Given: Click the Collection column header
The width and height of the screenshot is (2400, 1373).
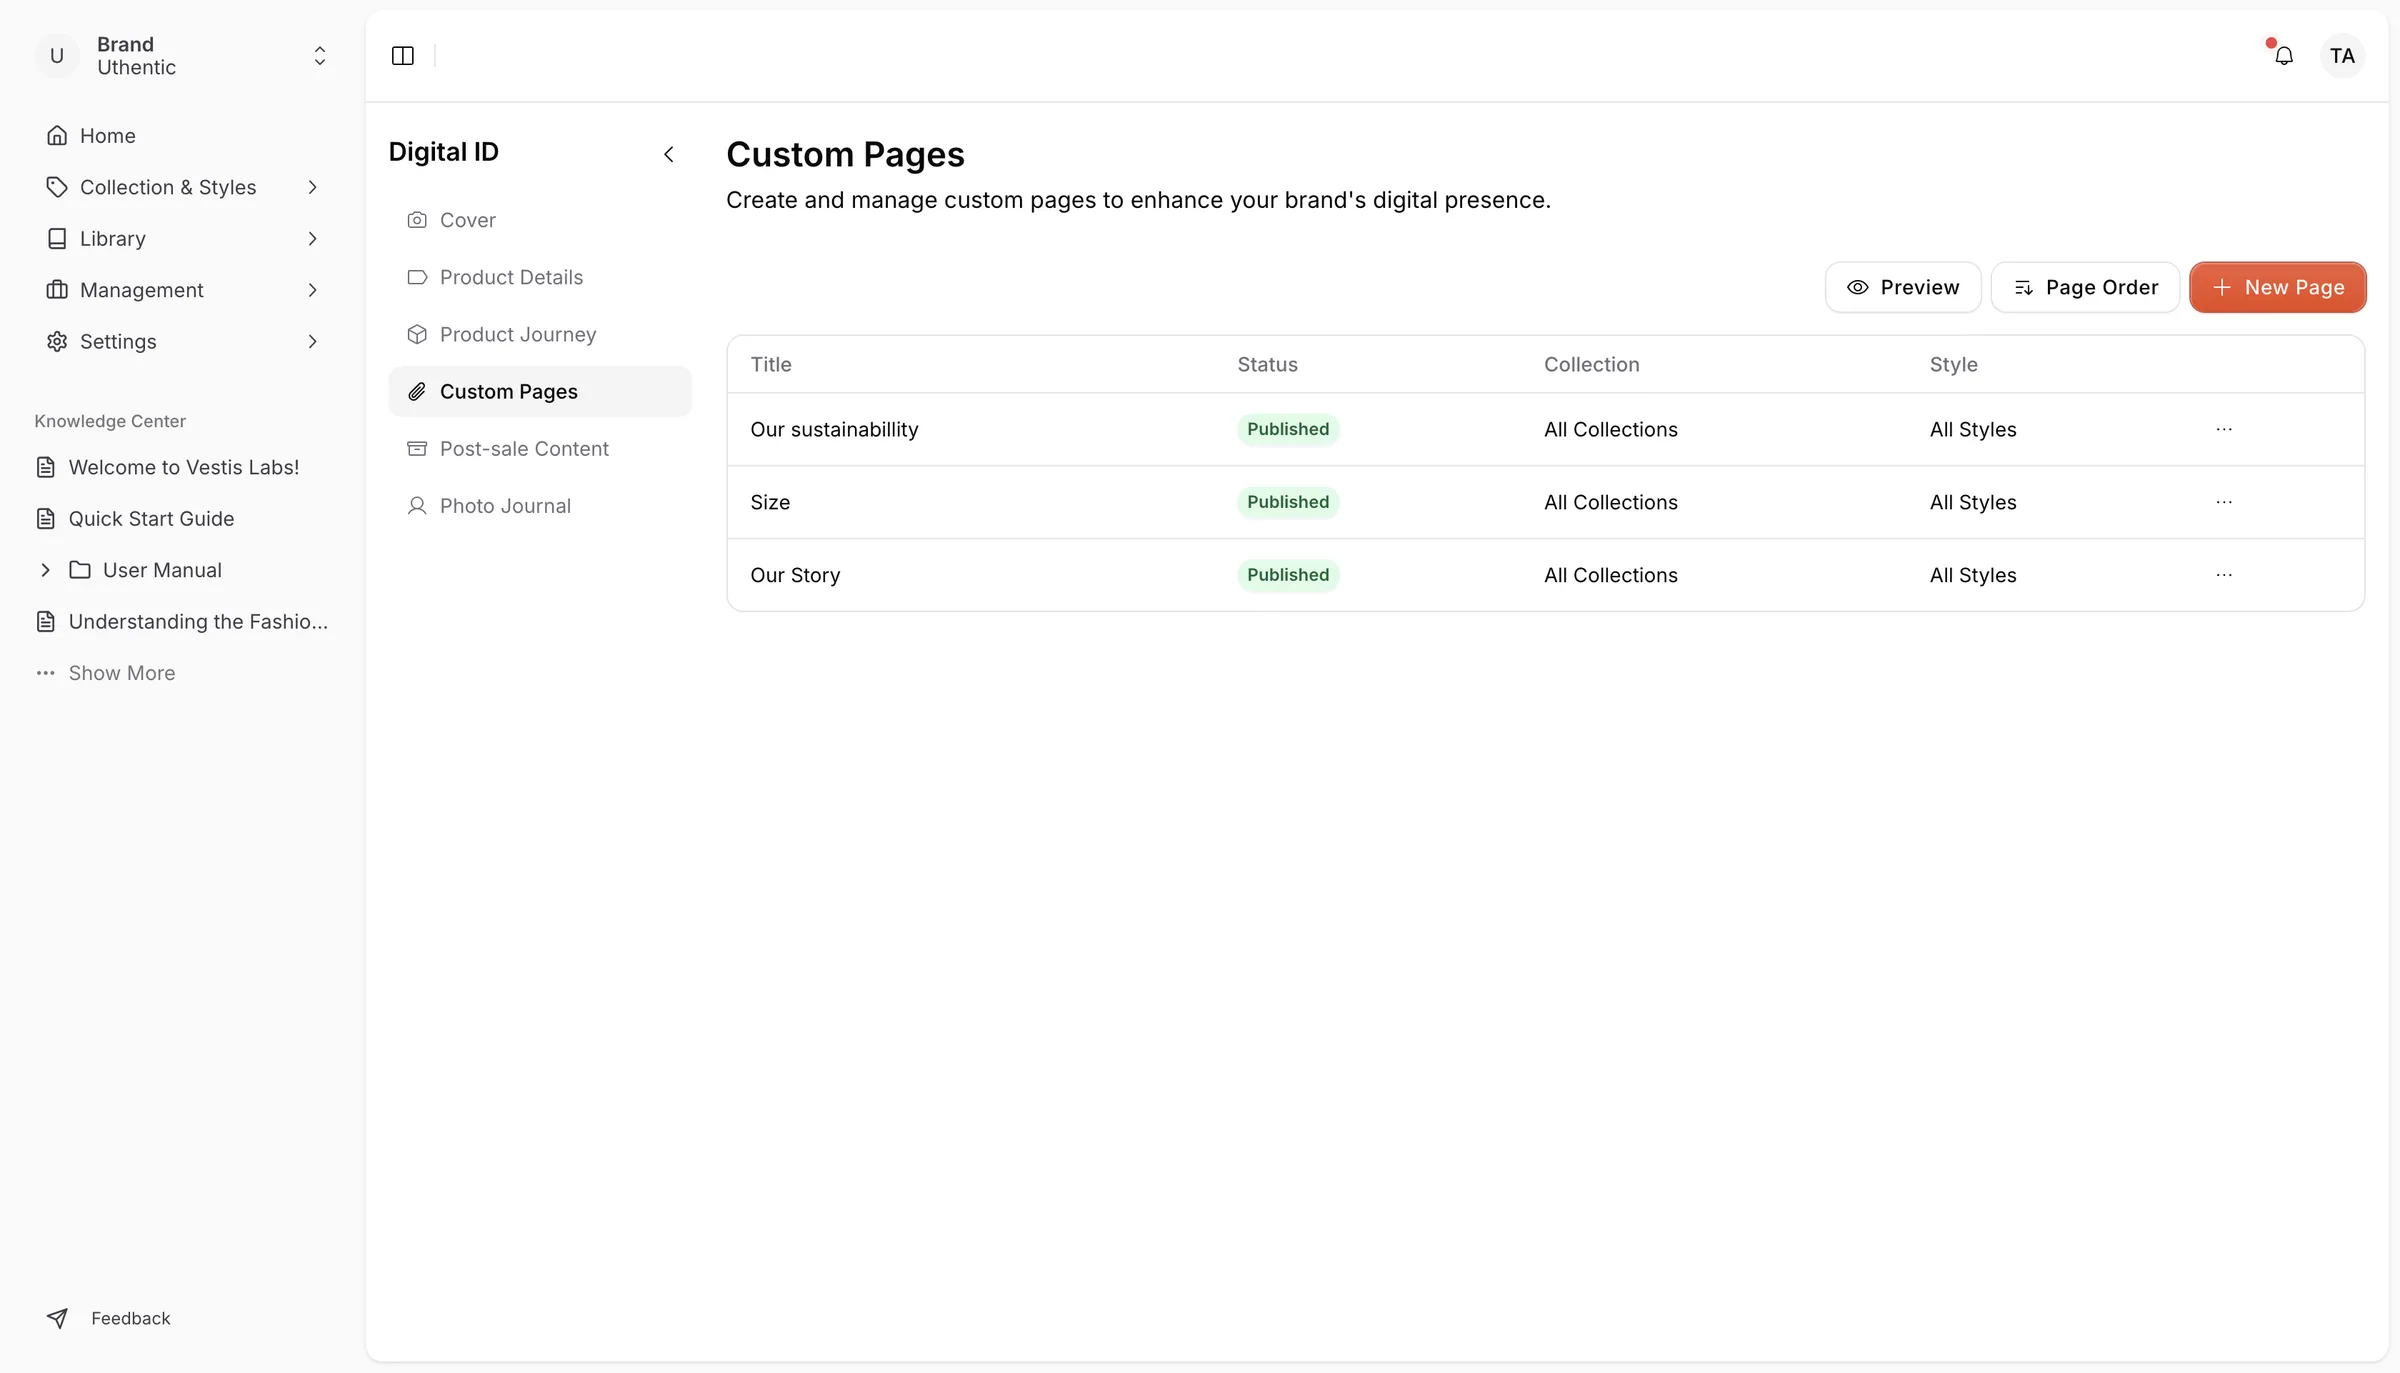Looking at the screenshot, I should (x=1591, y=364).
